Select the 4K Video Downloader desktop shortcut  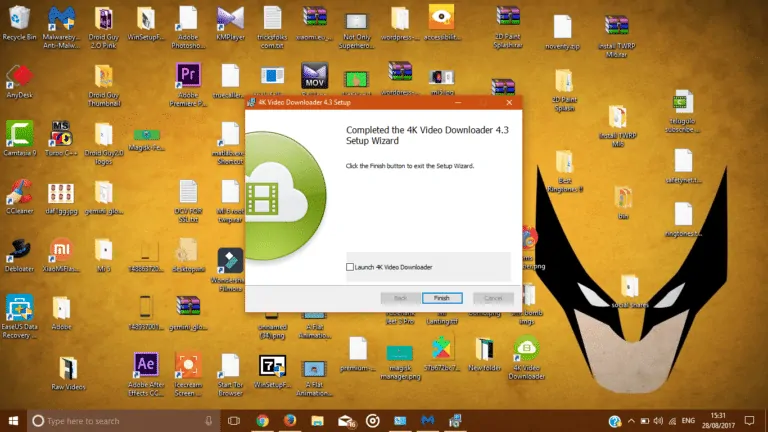[x=527, y=358]
